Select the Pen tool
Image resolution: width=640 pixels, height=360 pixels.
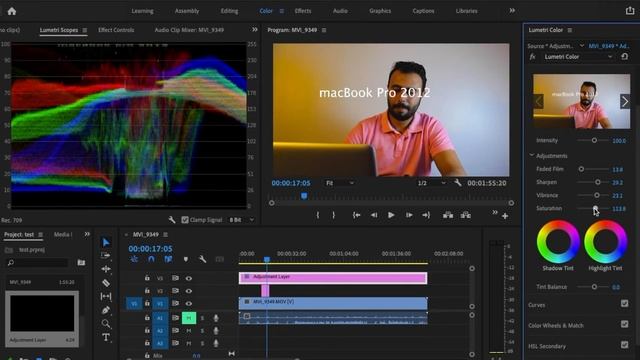click(x=106, y=310)
